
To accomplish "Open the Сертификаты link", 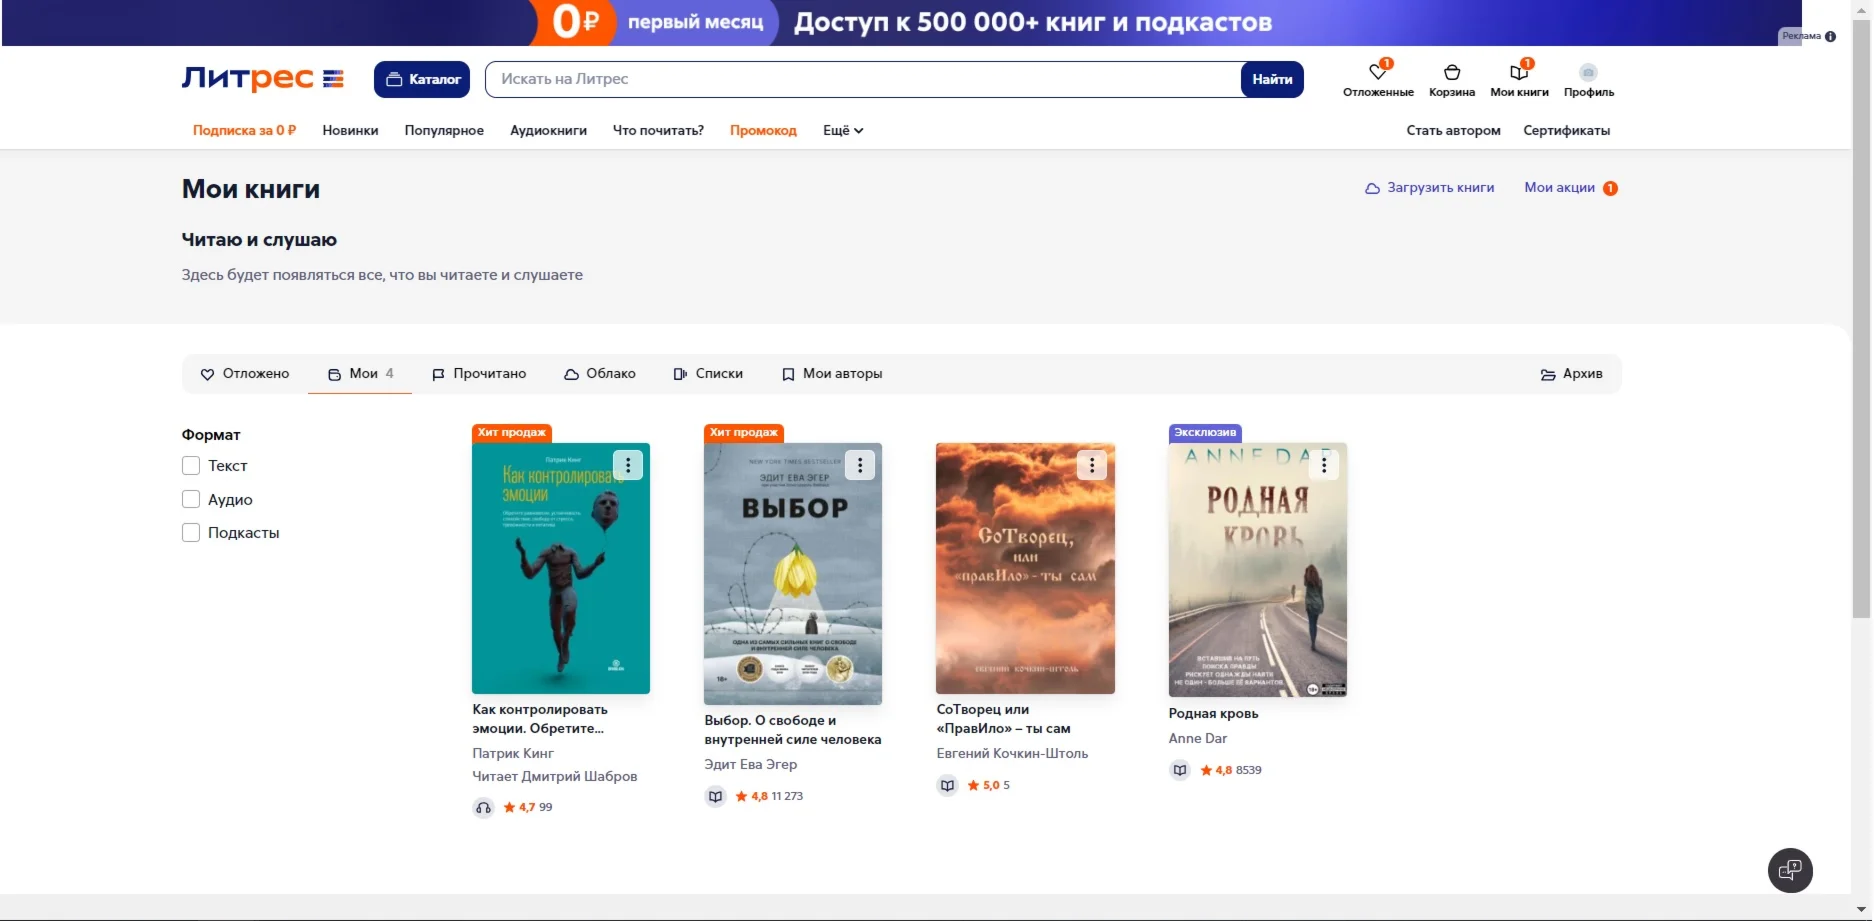I will click(1566, 130).
